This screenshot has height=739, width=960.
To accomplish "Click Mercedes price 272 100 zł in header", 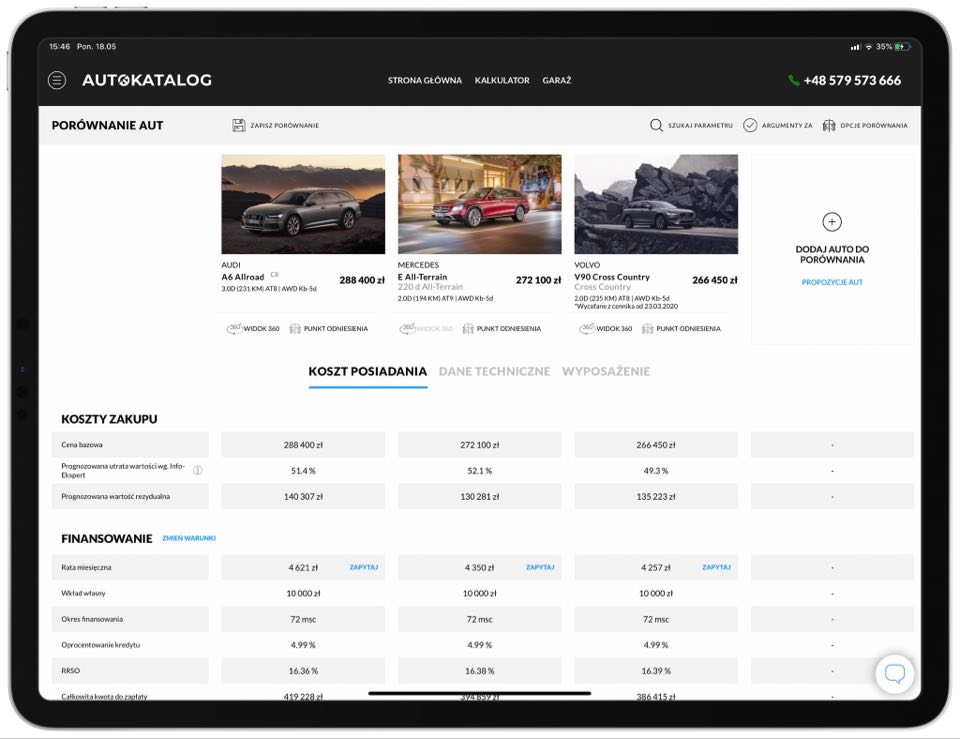I will [538, 280].
